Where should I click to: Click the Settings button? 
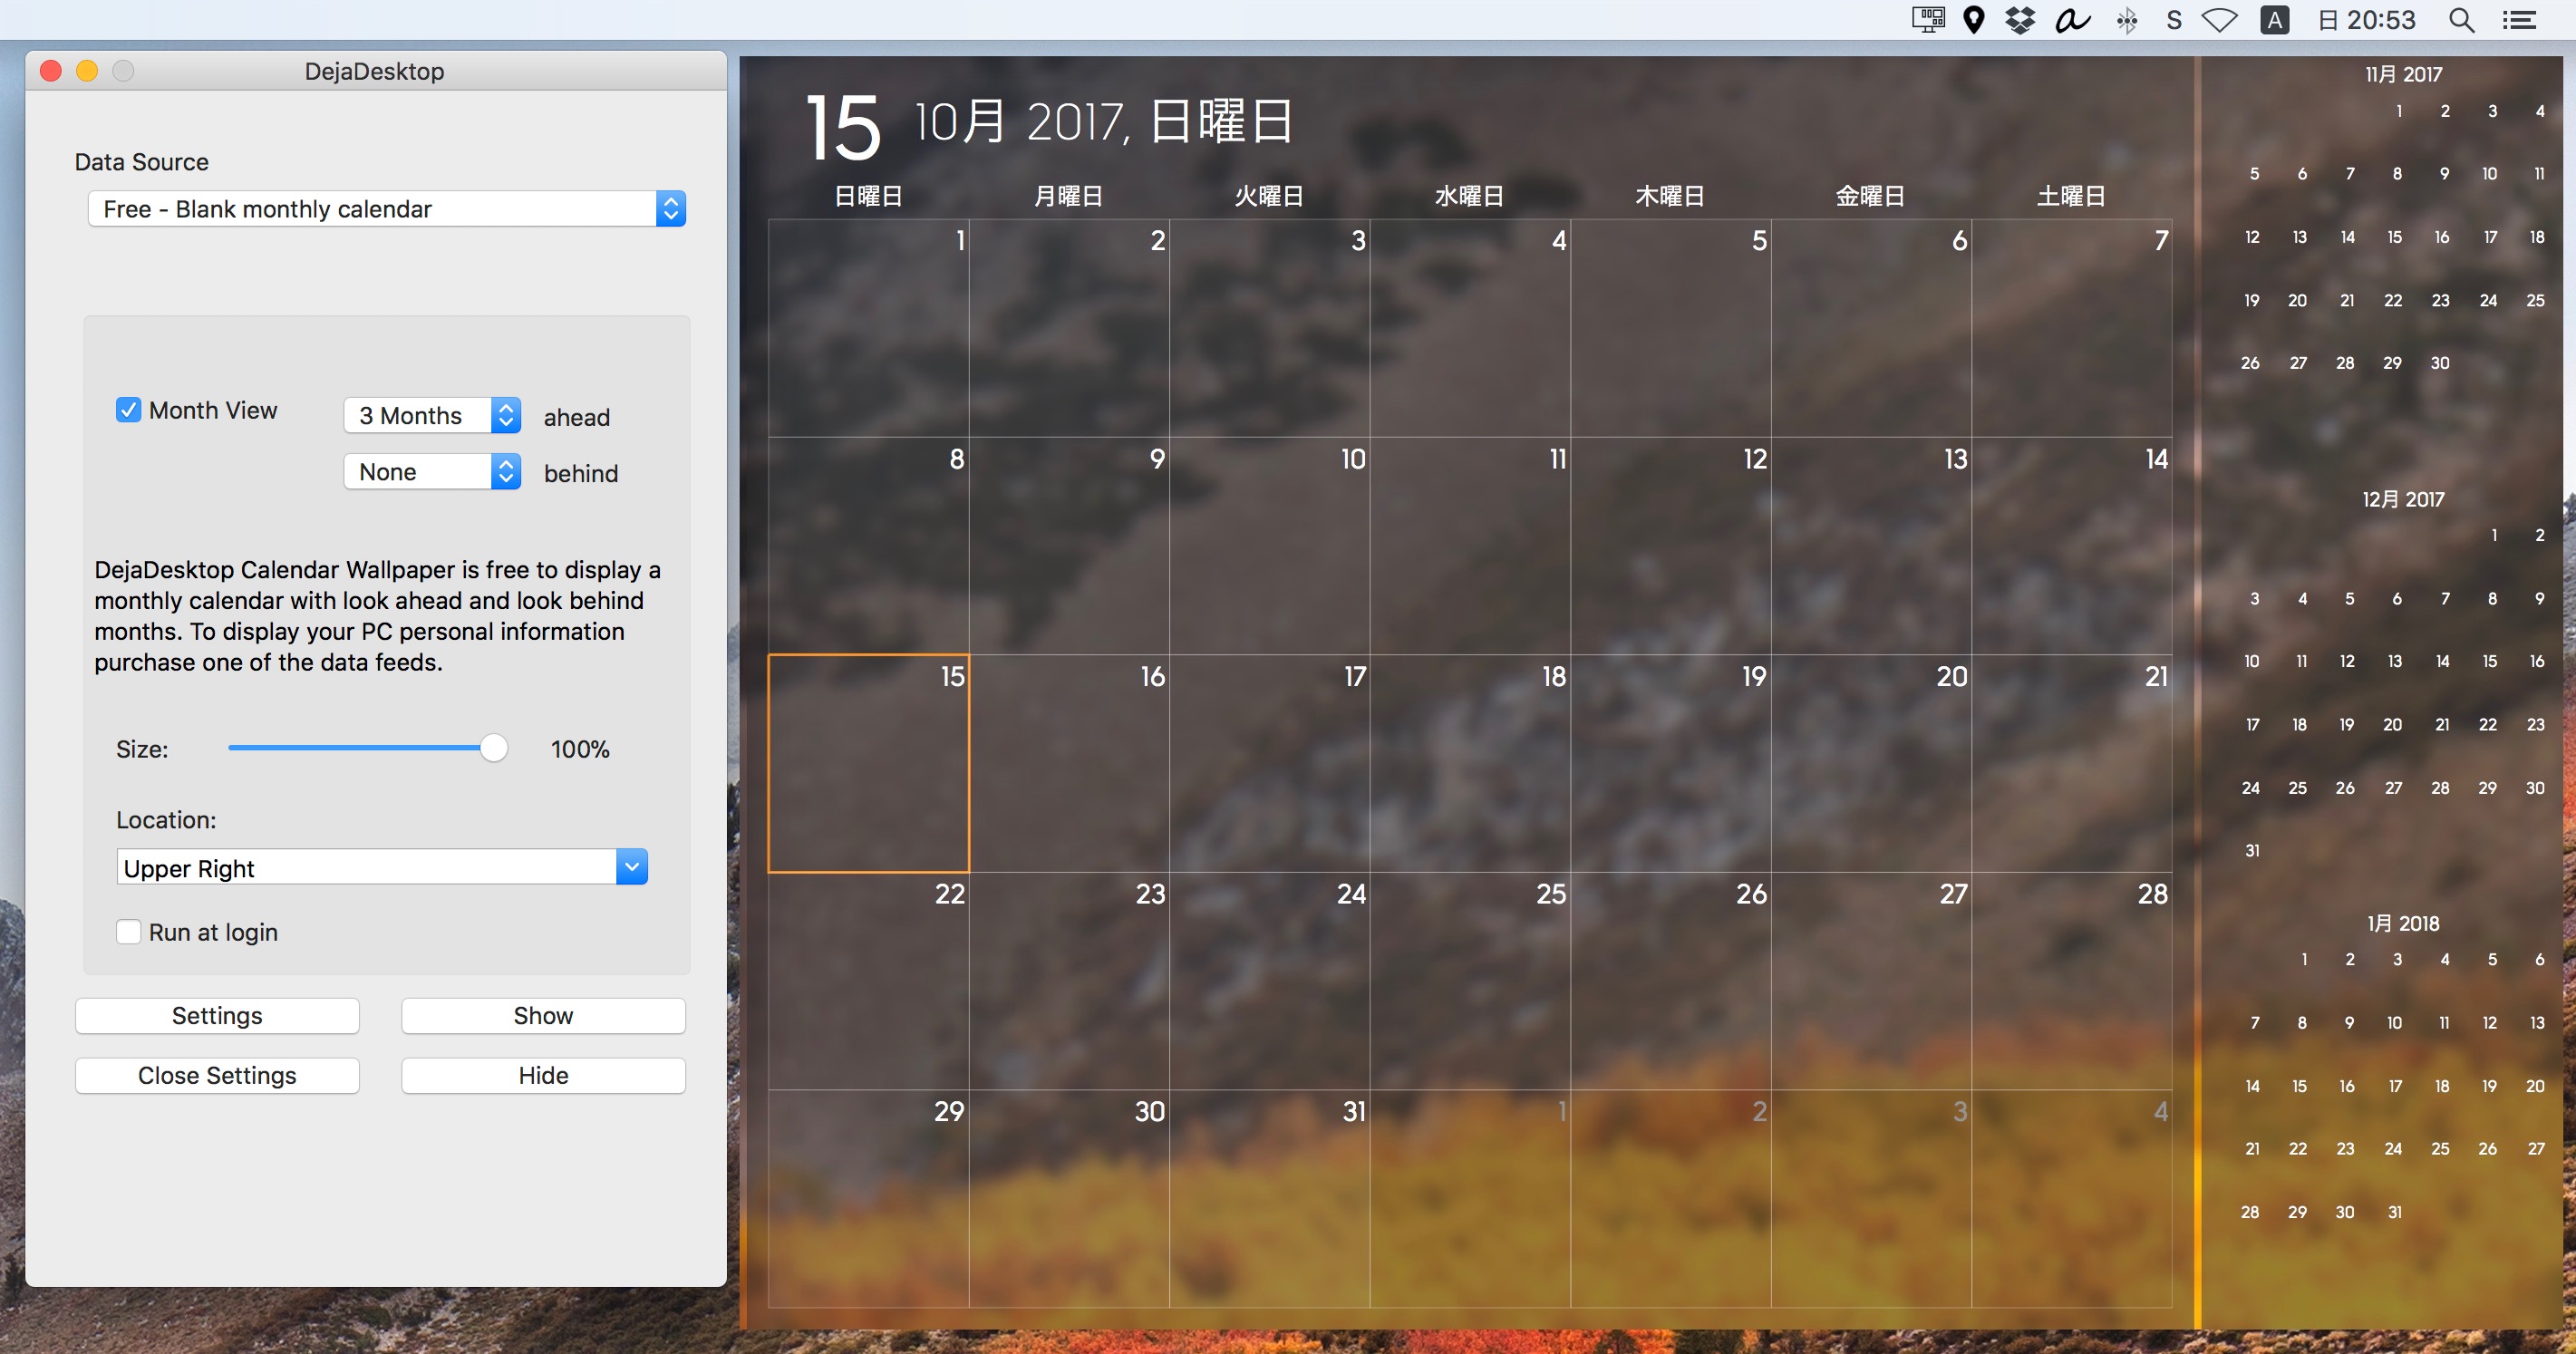click(x=218, y=1017)
